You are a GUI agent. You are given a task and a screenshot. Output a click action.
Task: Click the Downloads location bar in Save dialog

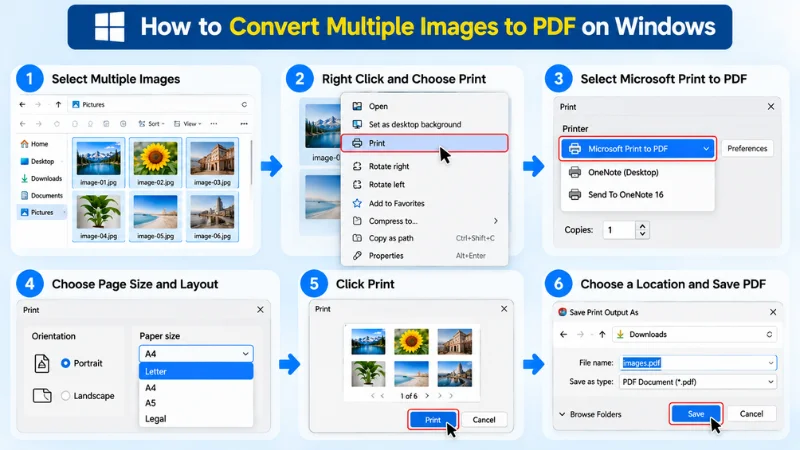pyautogui.click(x=694, y=334)
